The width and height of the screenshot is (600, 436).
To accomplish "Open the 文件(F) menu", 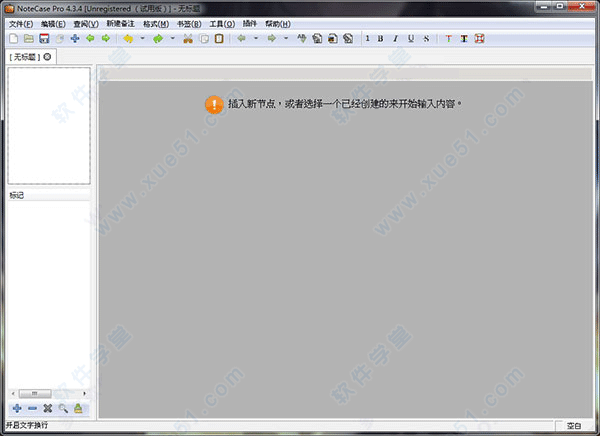I will (21, 24).
